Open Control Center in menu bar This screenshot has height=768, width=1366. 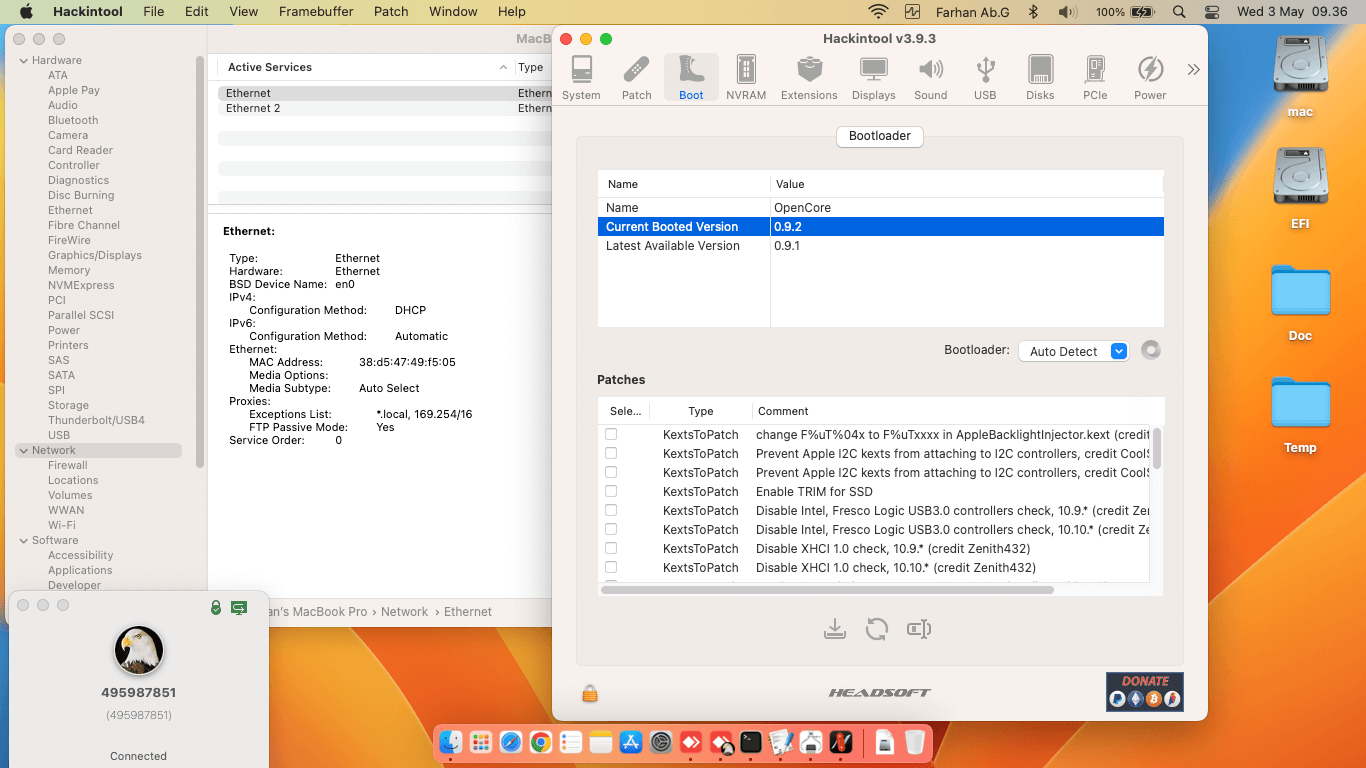[x=1212, y=12]
